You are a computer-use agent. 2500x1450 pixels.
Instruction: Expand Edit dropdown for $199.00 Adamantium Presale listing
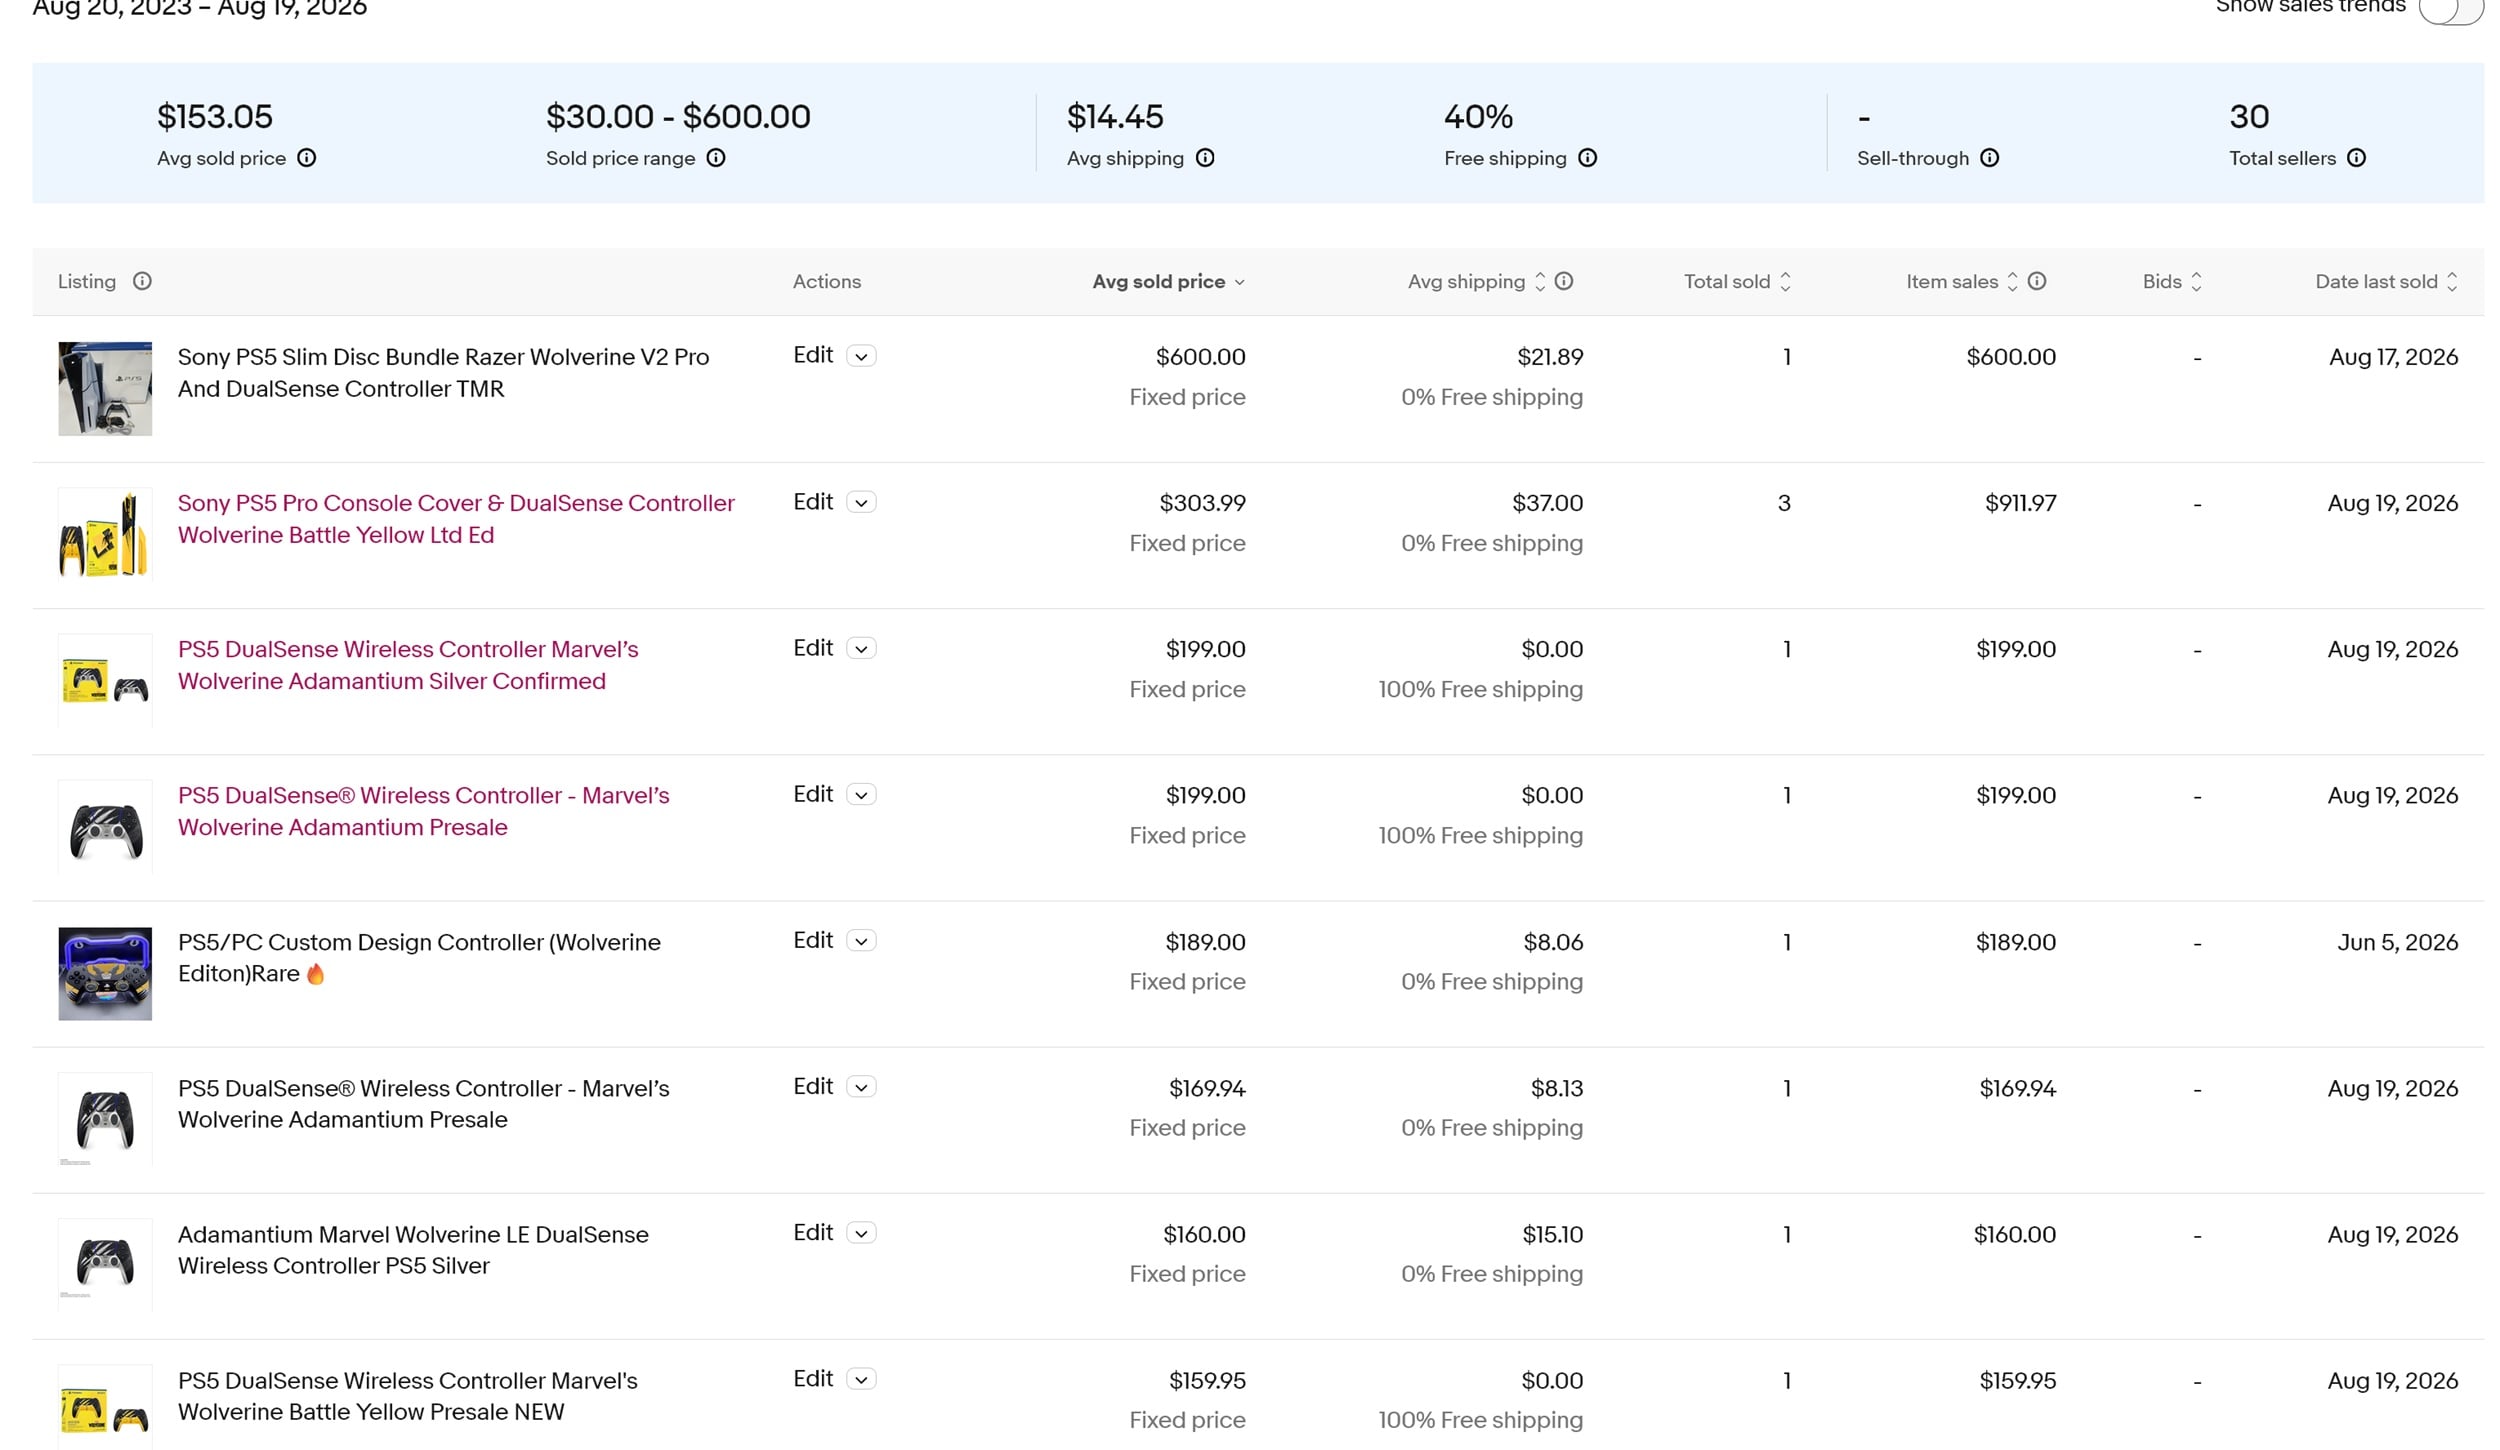861,794
